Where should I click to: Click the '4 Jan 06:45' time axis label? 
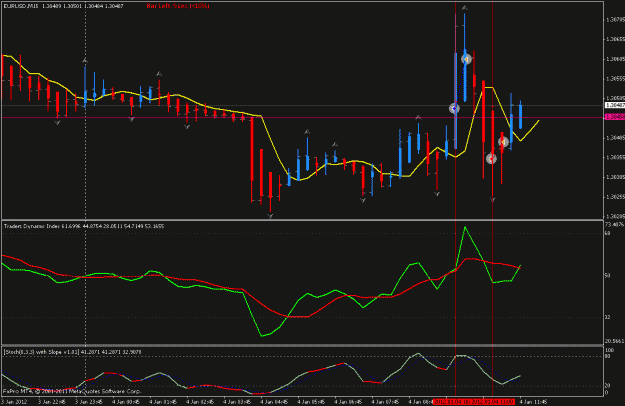click(x=348, y=402)
